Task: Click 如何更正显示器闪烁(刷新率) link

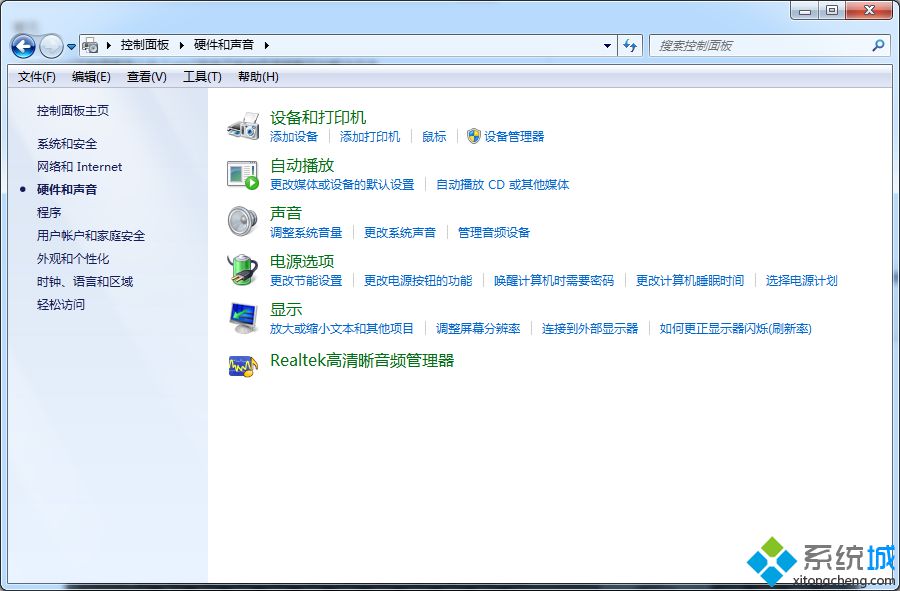Action: coord(735,328)
